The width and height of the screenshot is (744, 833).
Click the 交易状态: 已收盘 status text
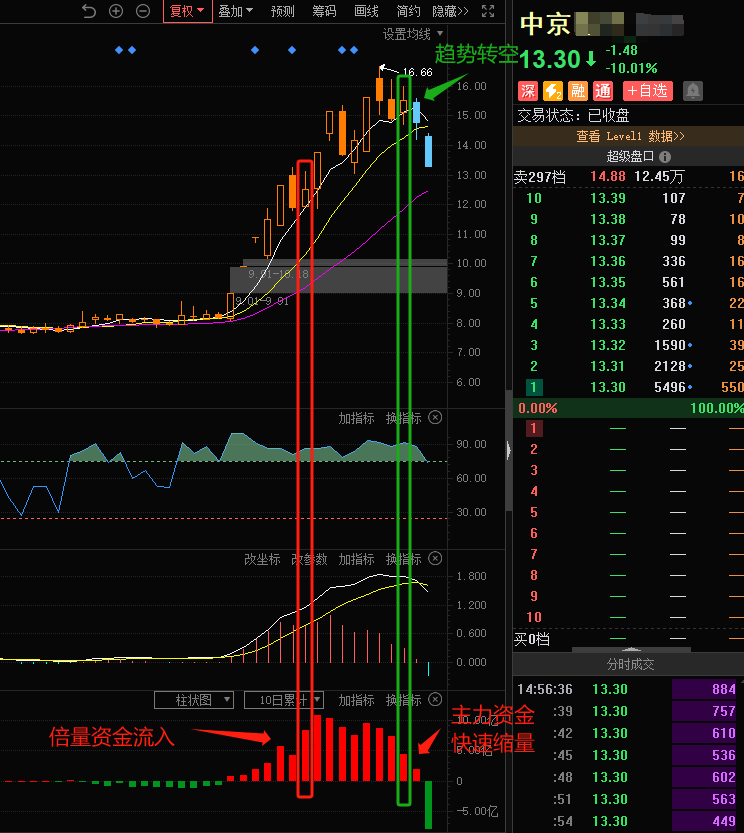[573, 115]
